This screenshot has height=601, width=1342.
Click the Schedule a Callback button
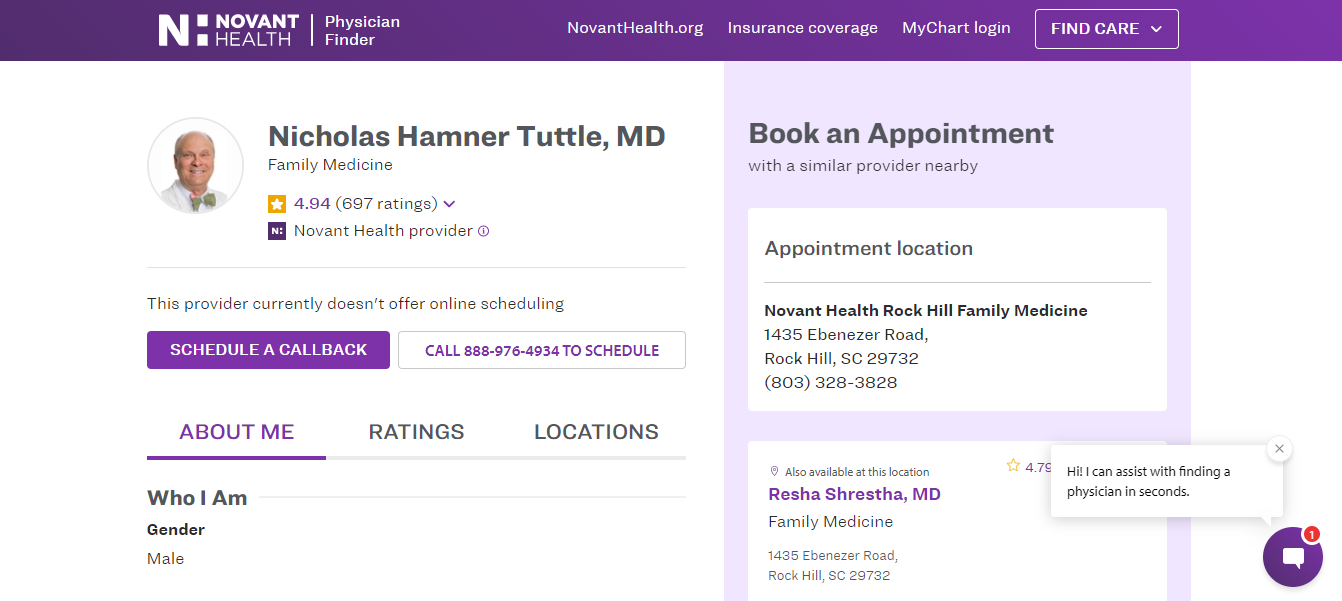(268, 350)
